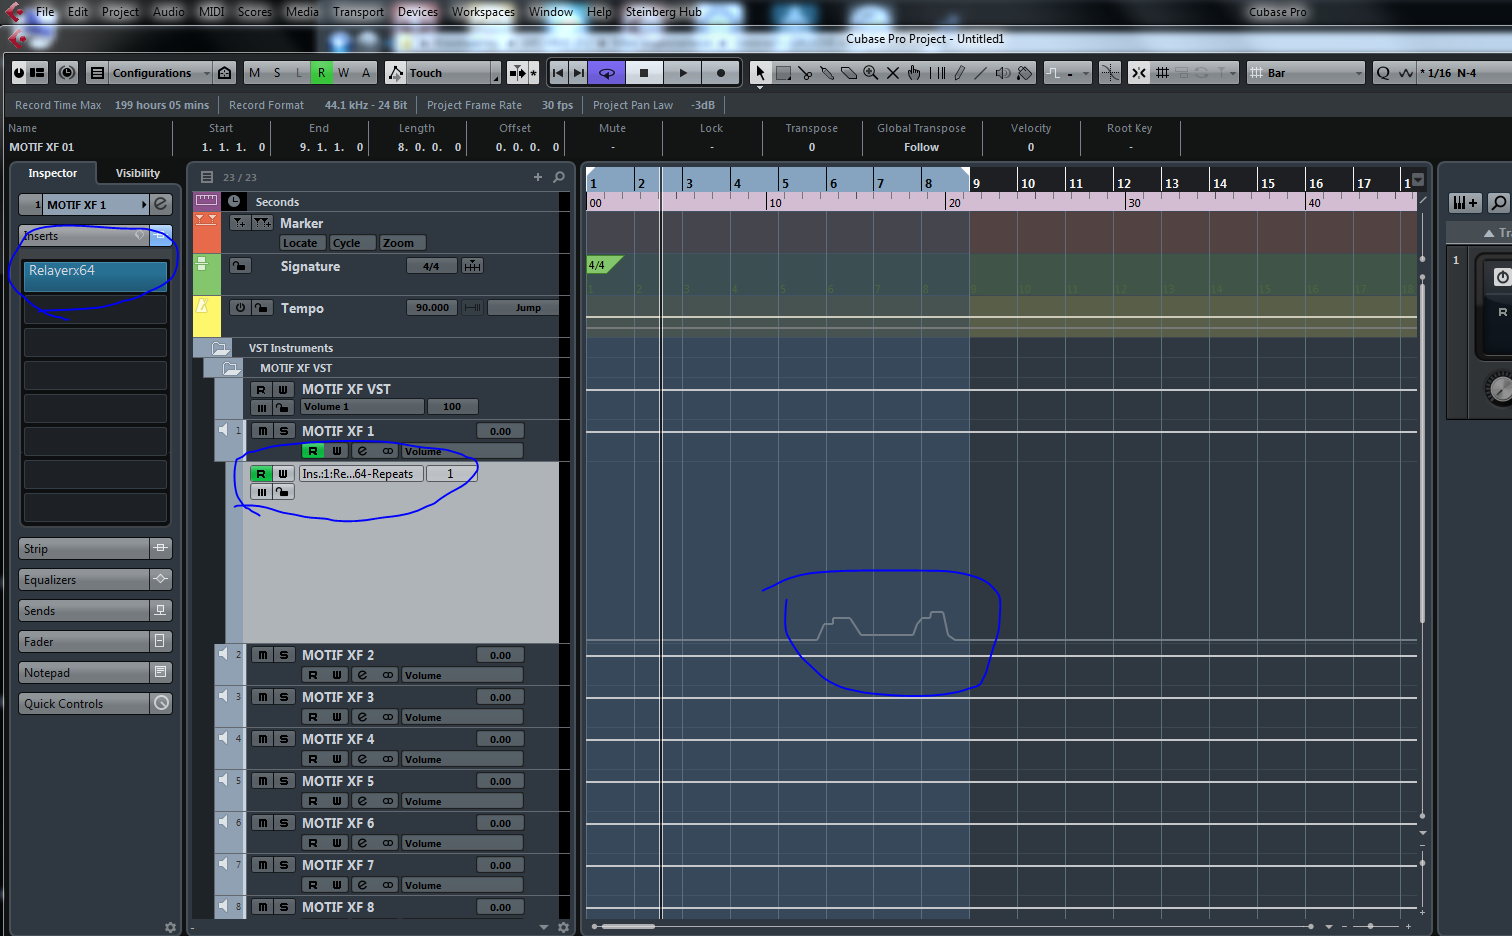Viewport: 1512px width, 936px height.
Task: Edit instrument for MOTIF XF 1 in the Inspector
Action: (x=161, y=204)
